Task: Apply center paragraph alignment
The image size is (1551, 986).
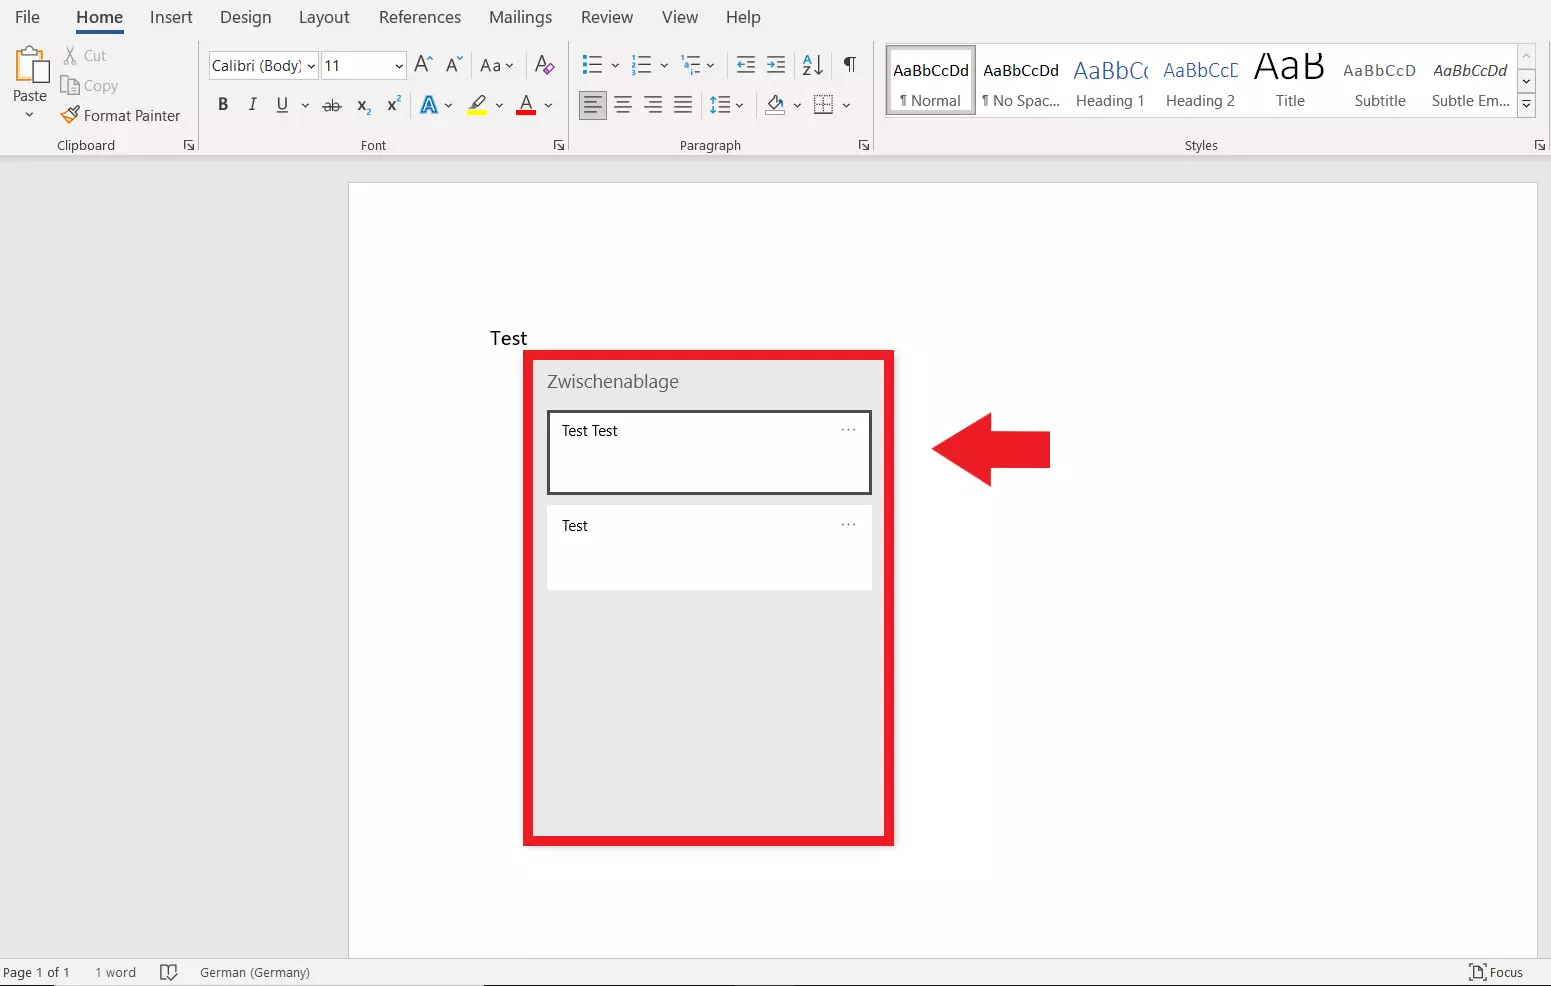Action: click(x=622, y=104)
